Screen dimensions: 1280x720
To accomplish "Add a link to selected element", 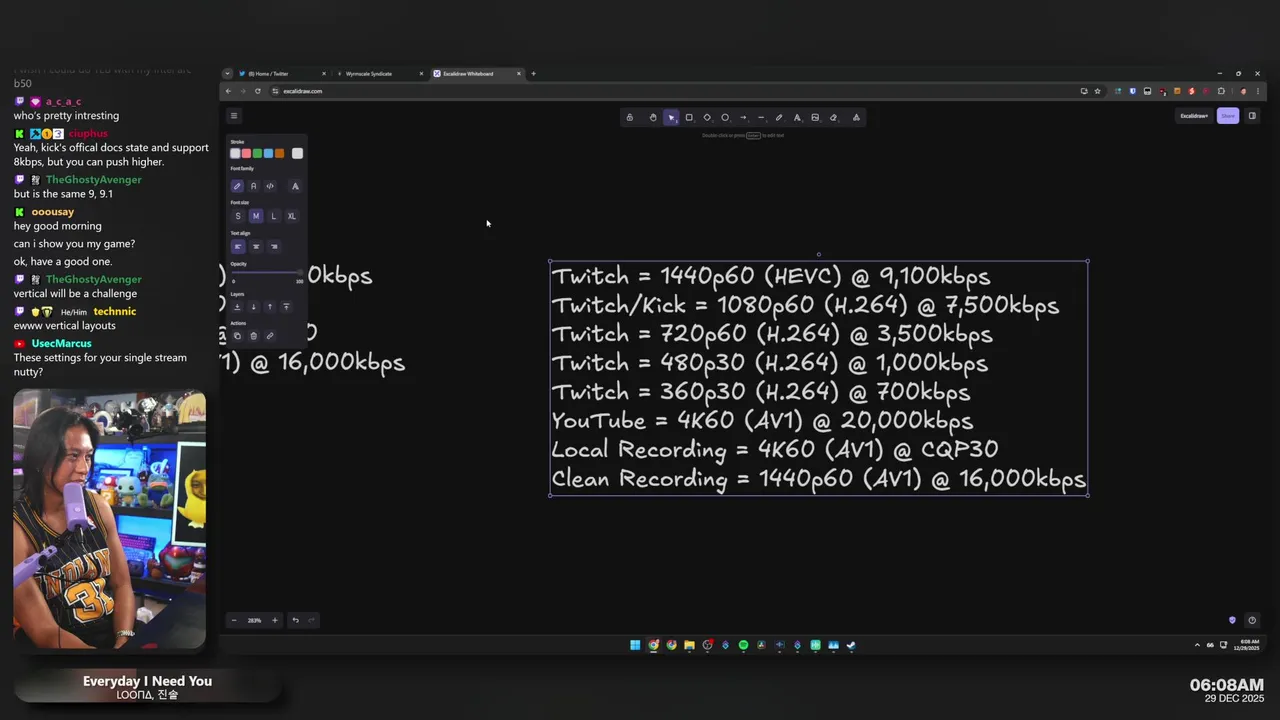I will tap(270, 336).
